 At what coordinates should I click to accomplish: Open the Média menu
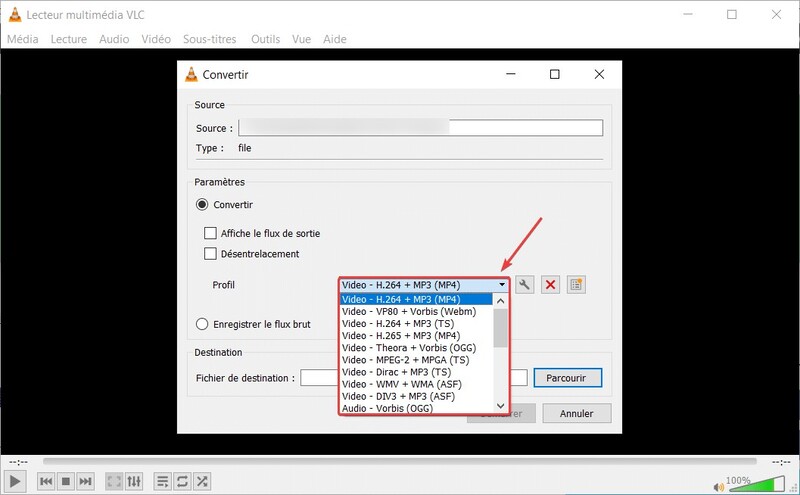tap(22, 39)
